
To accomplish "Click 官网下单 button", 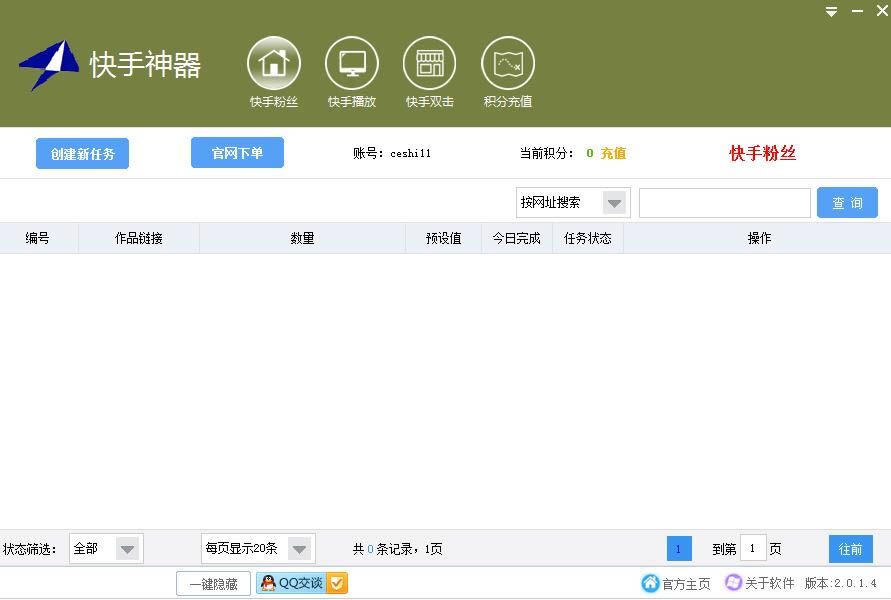I will pos(237,153).
